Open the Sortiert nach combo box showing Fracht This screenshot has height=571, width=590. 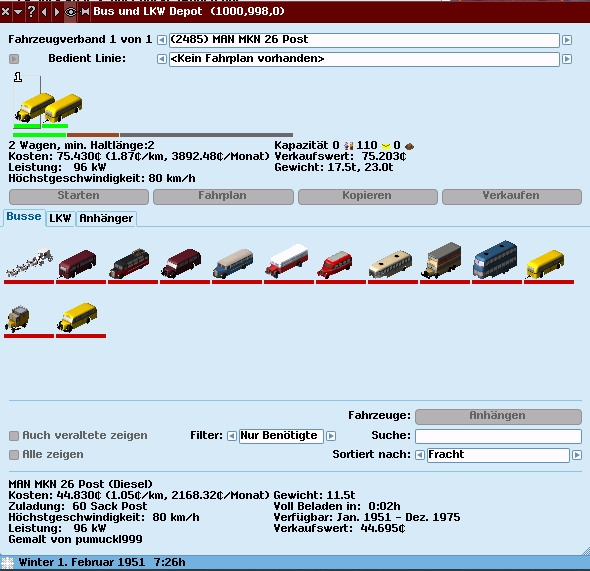pyautogui.click(x=498, y=455)
